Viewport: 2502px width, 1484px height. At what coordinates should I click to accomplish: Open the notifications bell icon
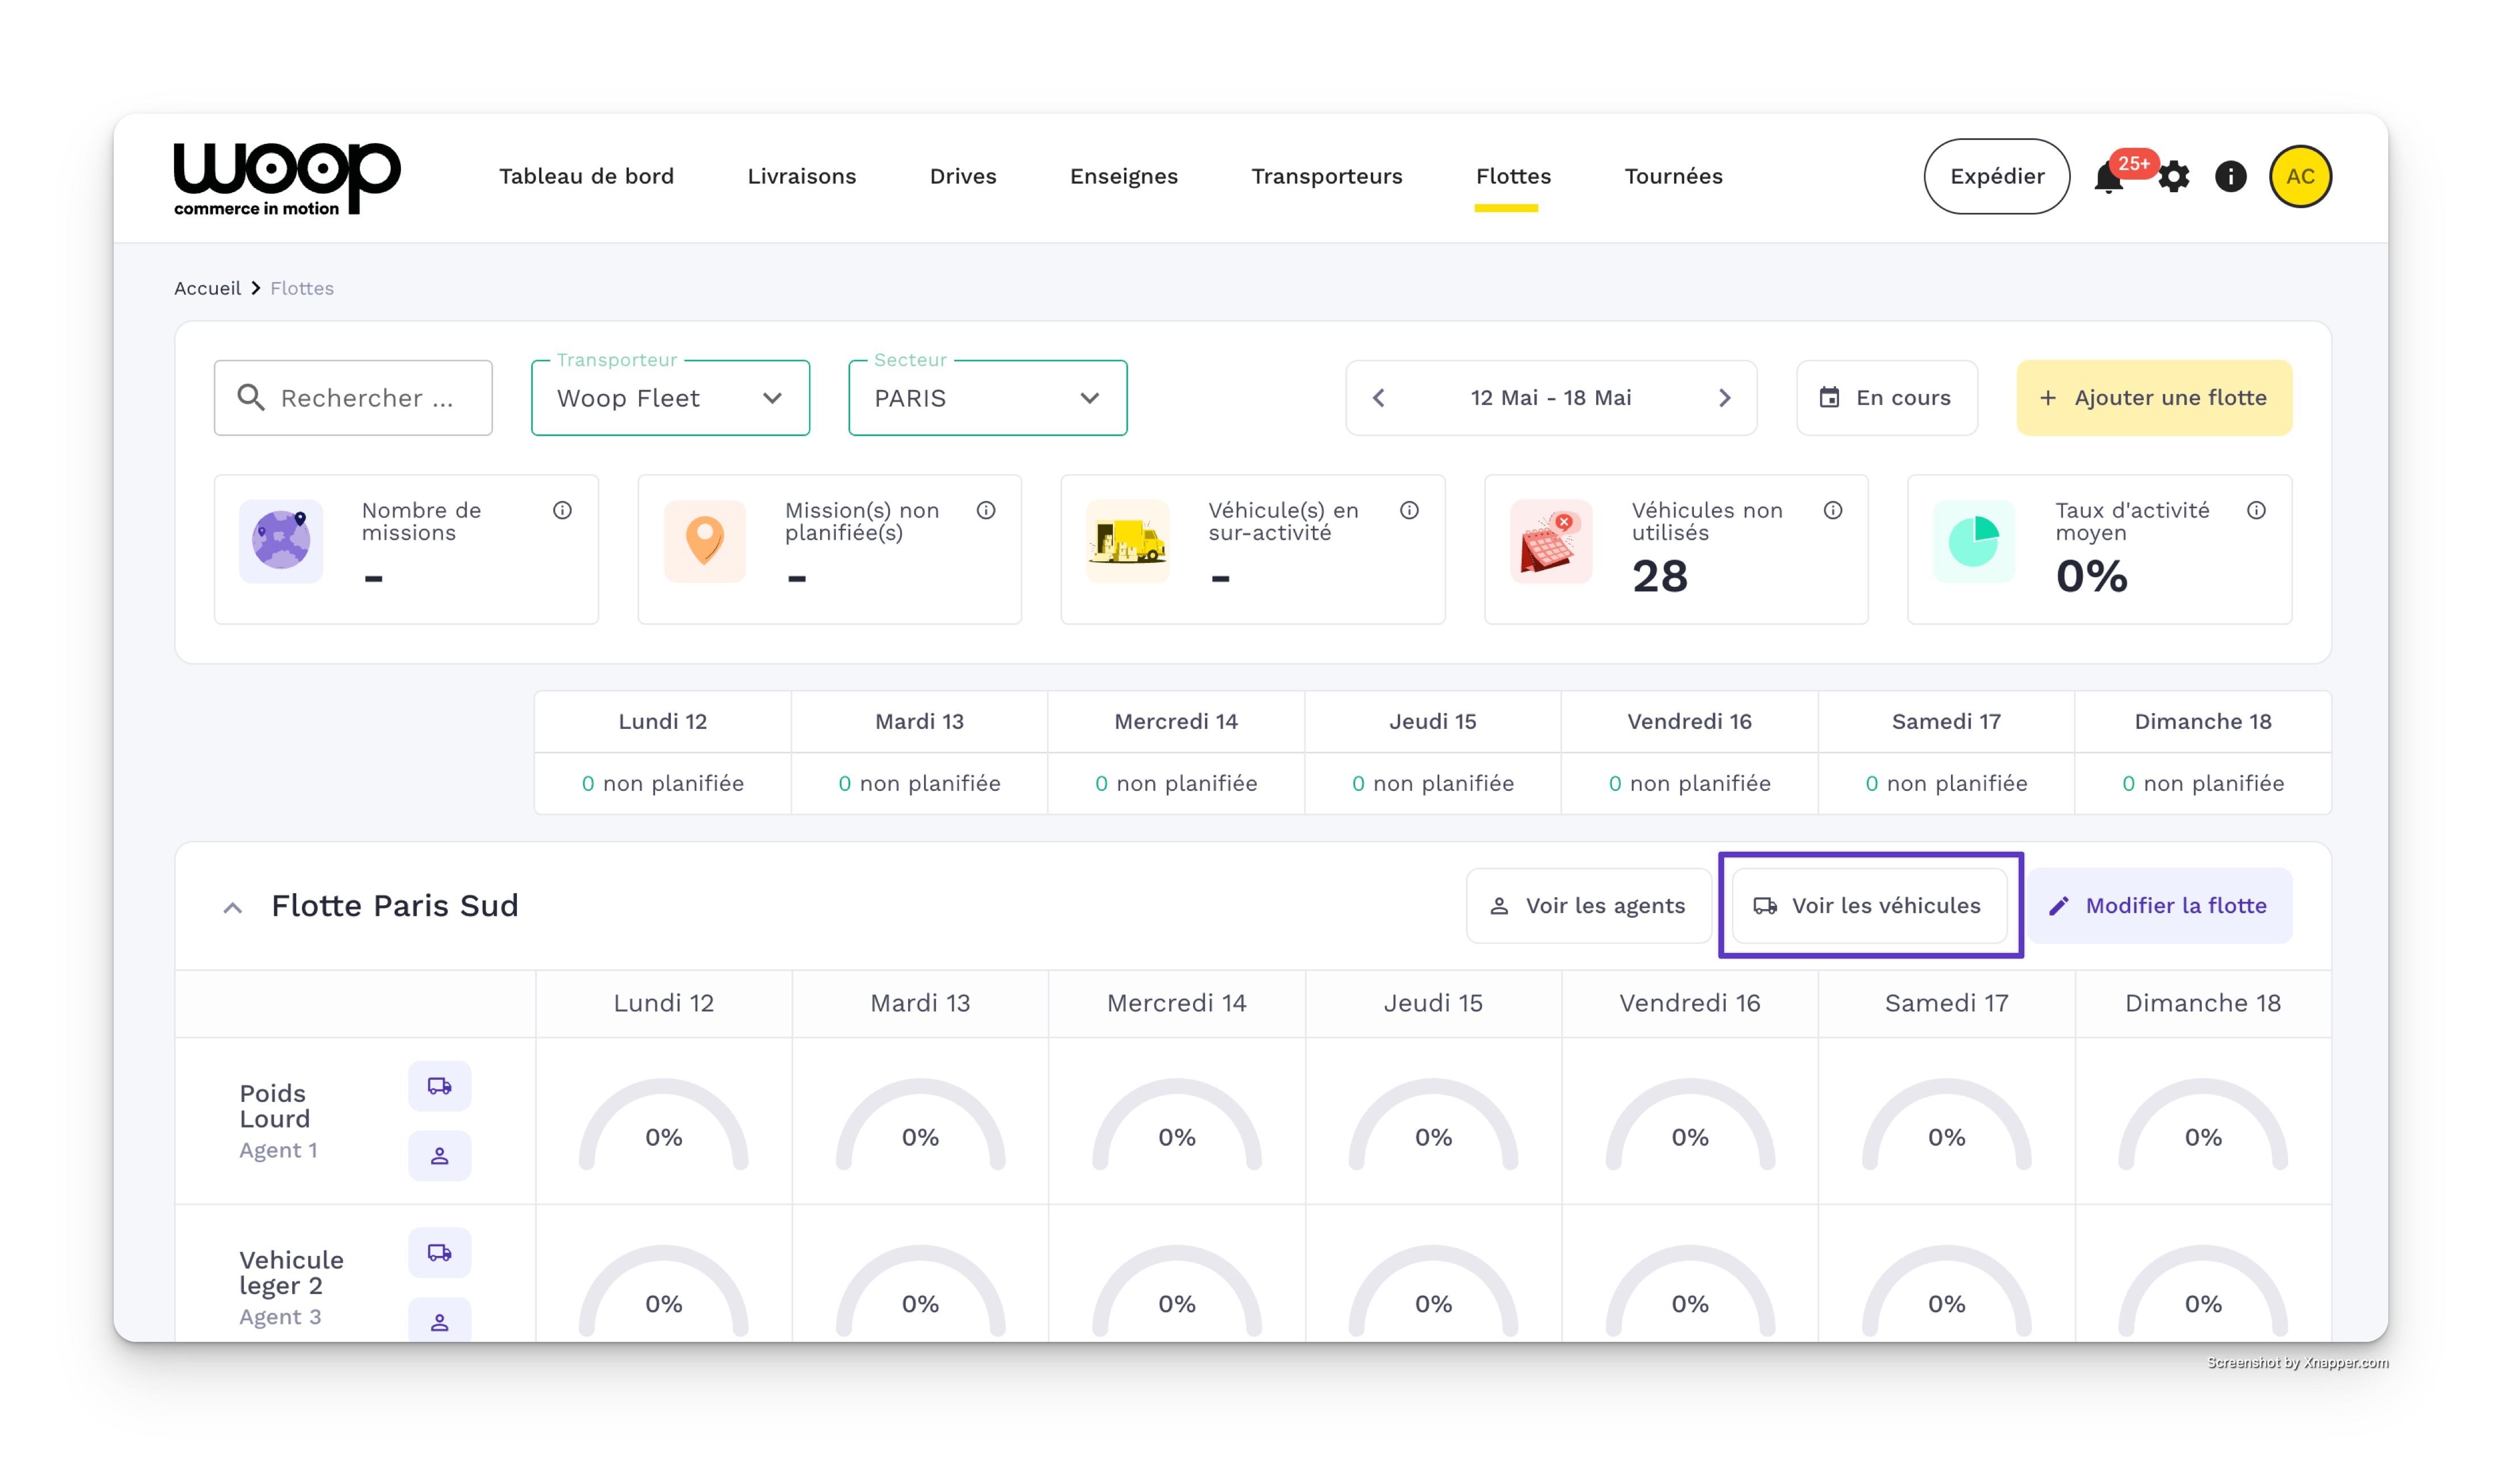[2108, 177]
